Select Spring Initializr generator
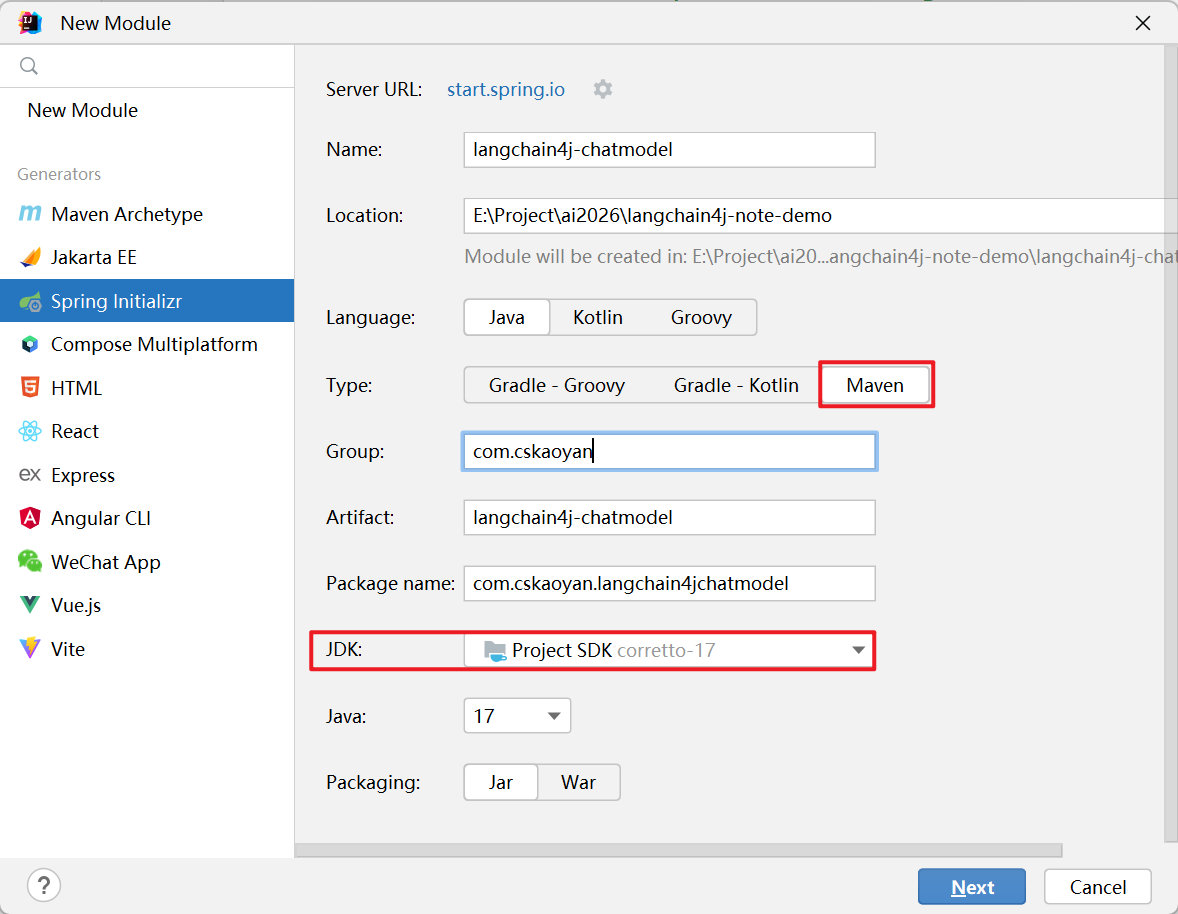Viewport: 1178px width, 914px height. coord(147,301)
